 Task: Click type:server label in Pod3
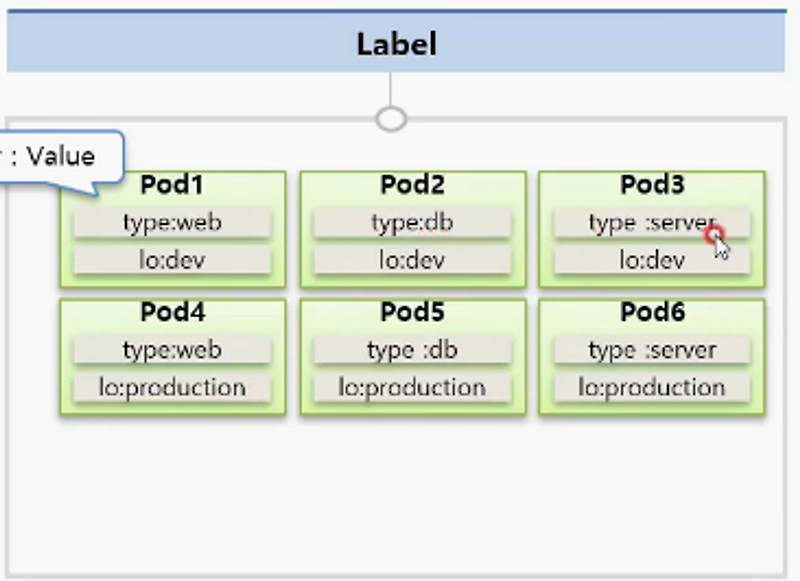point(652,223)
